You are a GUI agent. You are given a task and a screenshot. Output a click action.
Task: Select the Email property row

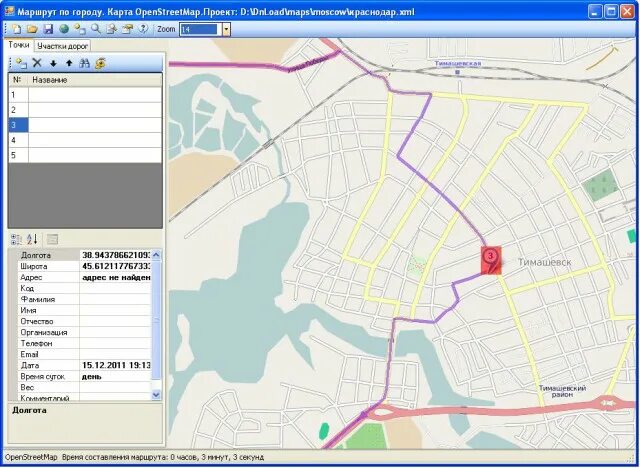coord(84,355)
